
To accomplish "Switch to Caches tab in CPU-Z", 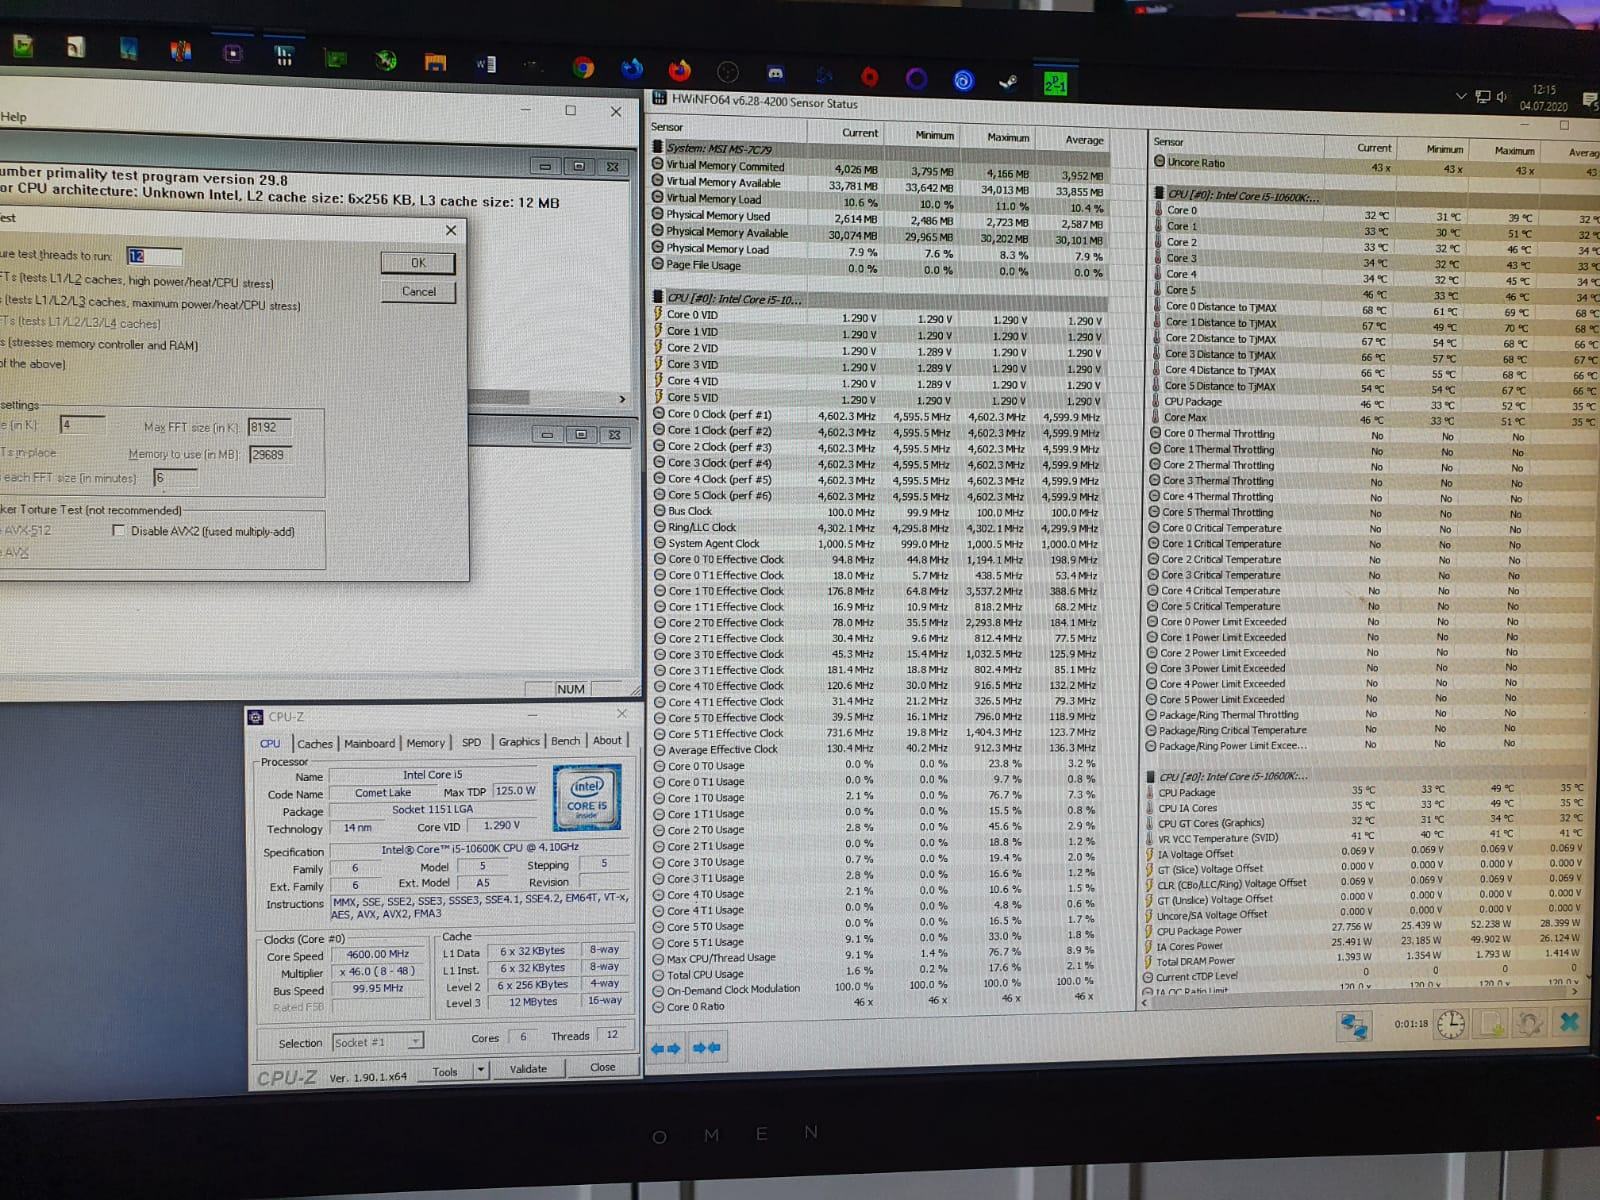I will click(x=315, y=743).
